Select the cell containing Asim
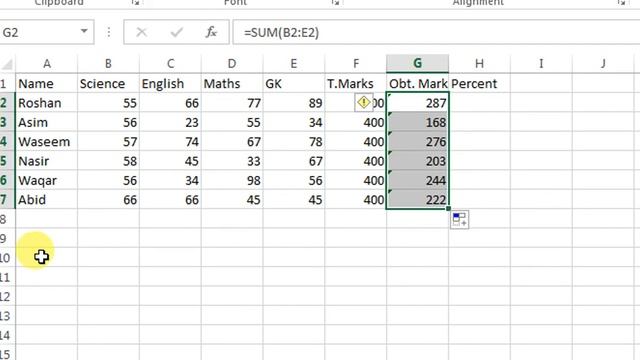Screen dimensions: 640x360 (x=47, y=122)
